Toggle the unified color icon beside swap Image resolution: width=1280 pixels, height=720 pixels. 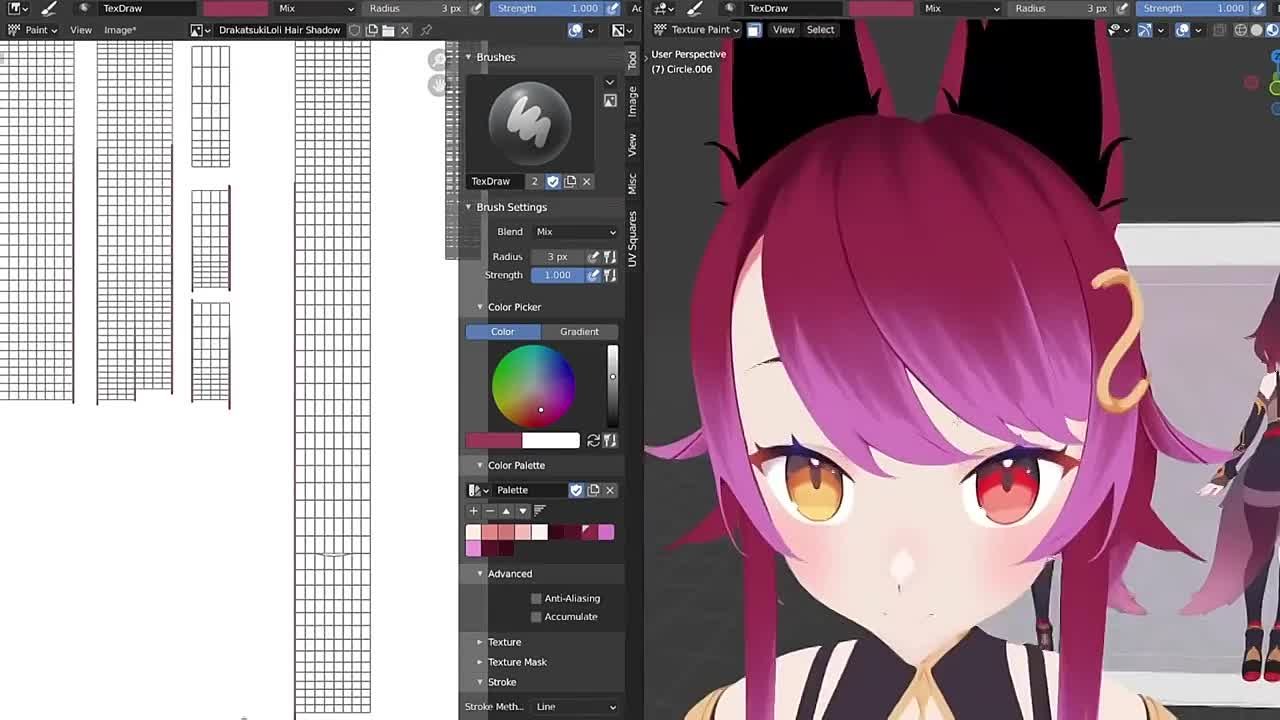610,441
